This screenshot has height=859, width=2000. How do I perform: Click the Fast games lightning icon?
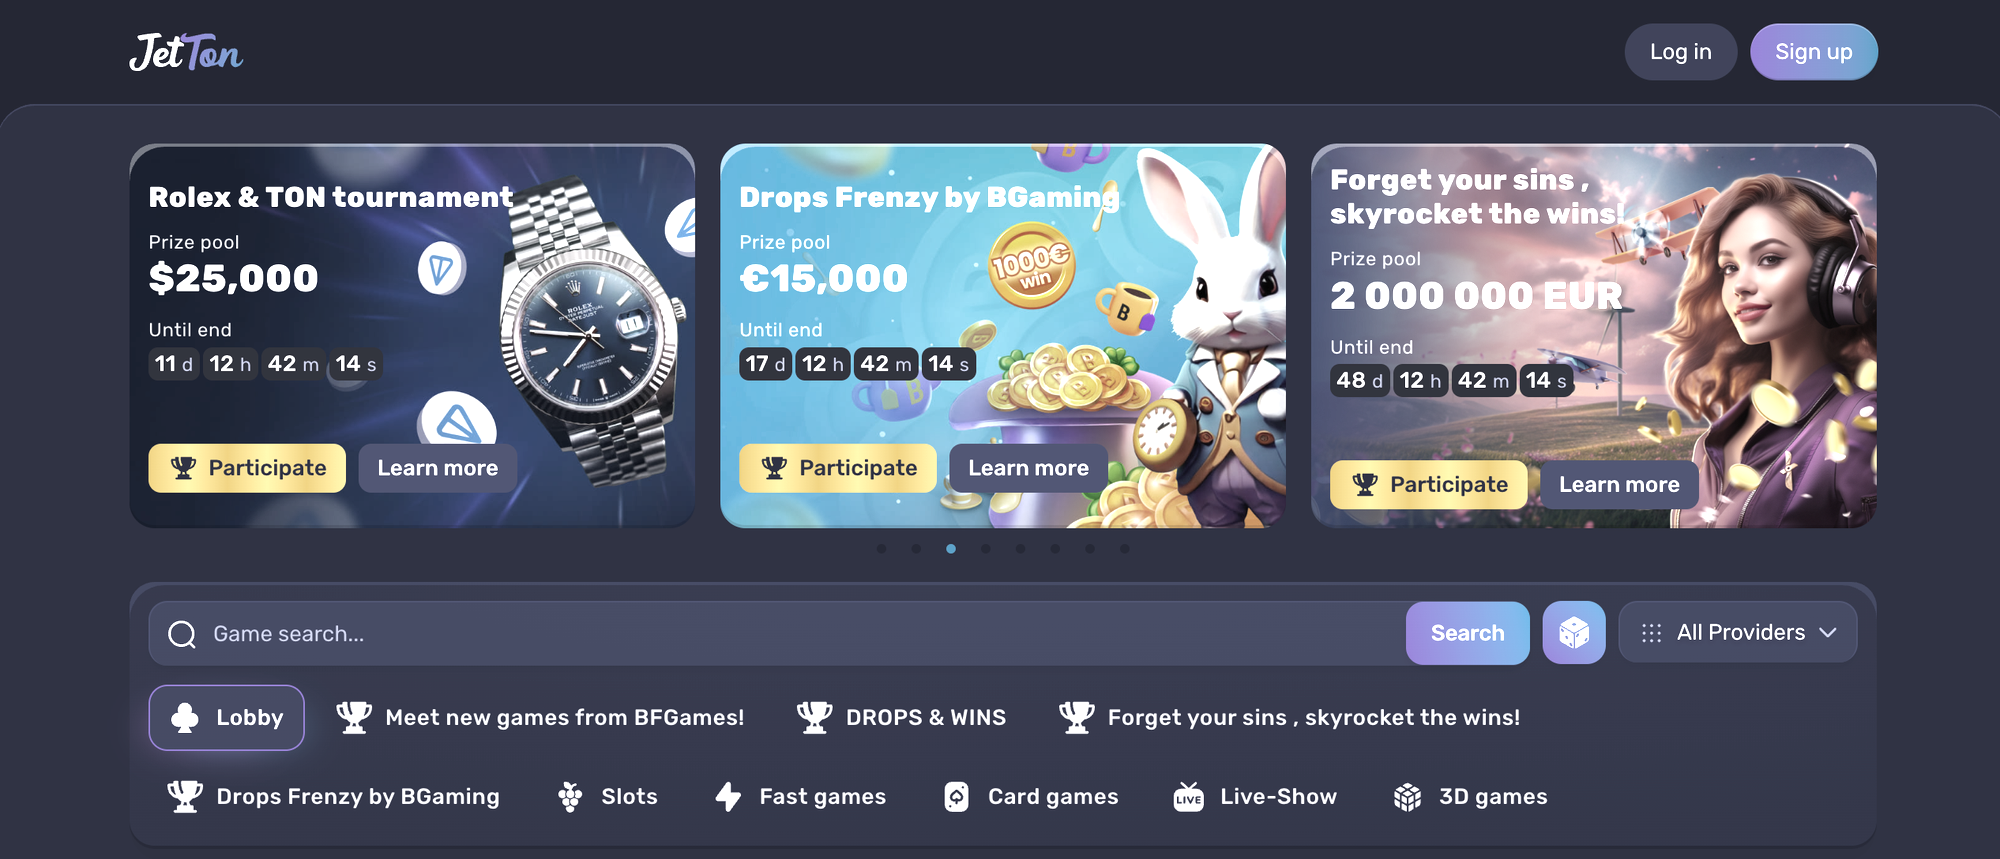pos(728,797)
